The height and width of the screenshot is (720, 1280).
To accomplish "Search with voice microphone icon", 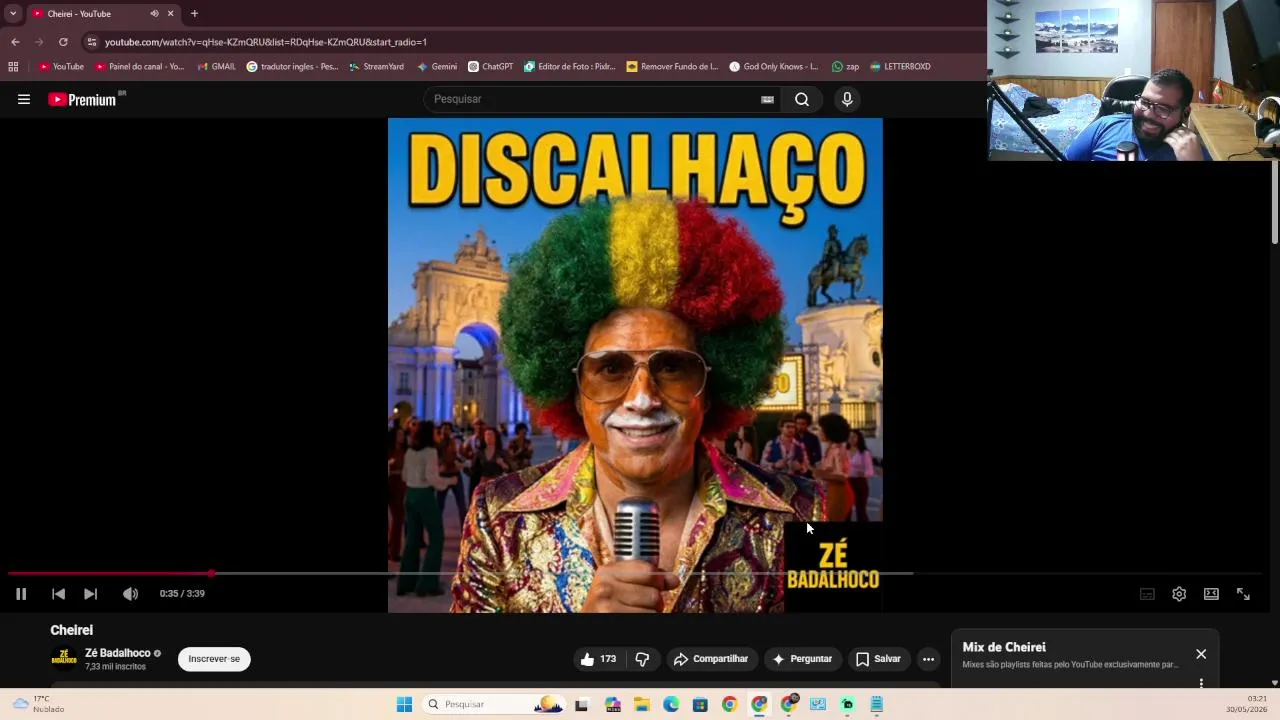I will [x=847, y=99].
